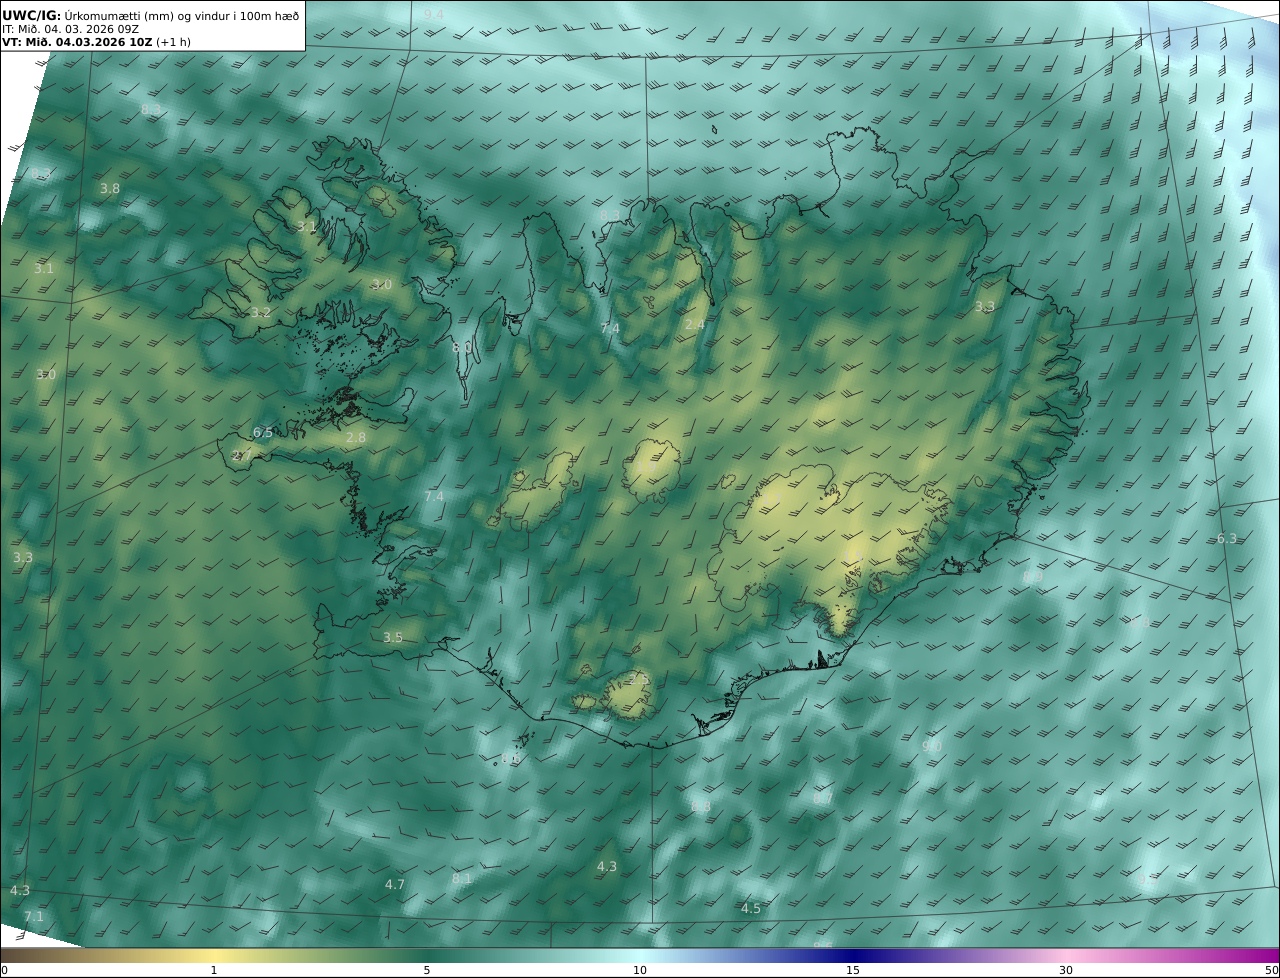Click the 8.7 value label

pyautogui.click(x=823, y=797)
